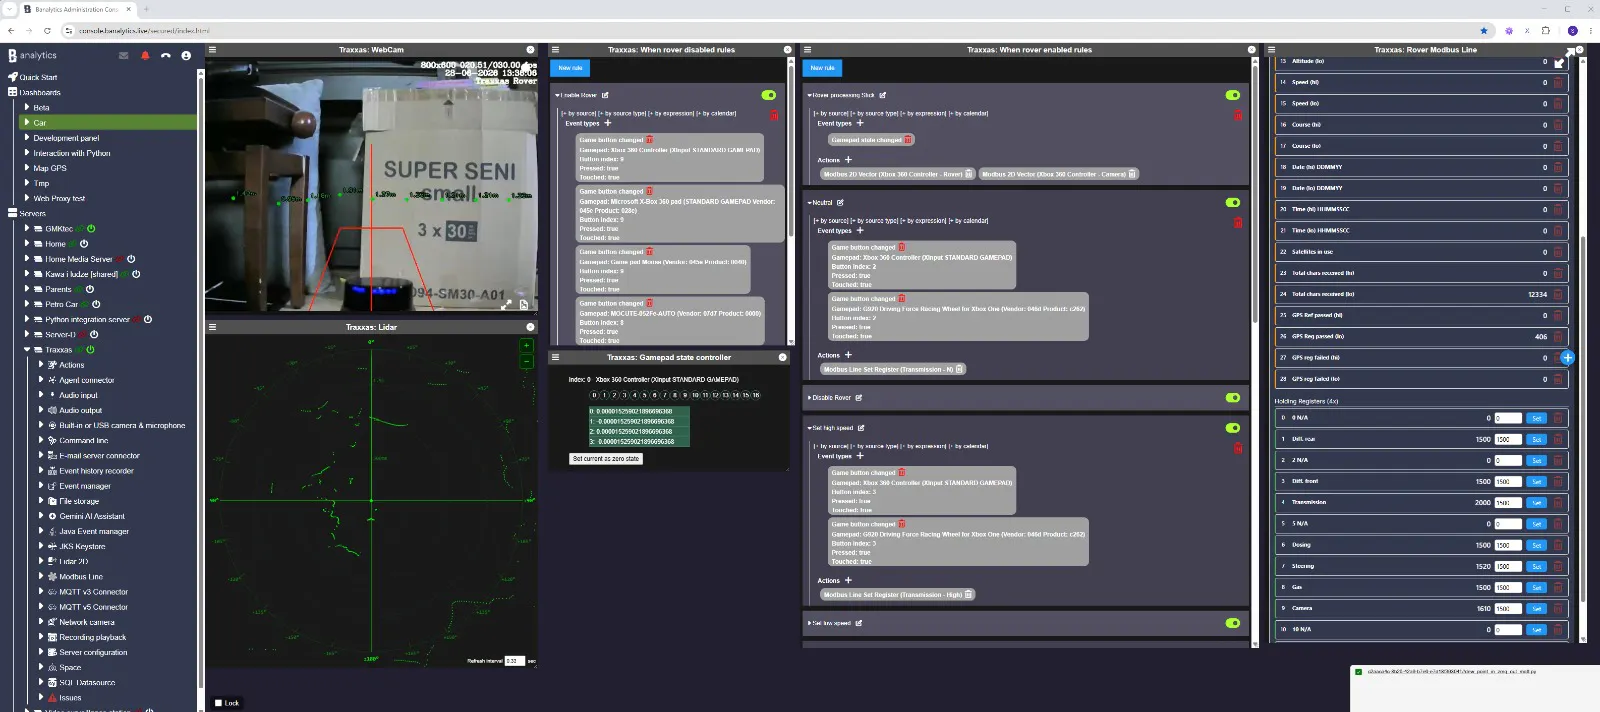Open Interaction with Python dashboard
The height and width of the screenshot is (712, 1600).
click(x=72, y=153)
